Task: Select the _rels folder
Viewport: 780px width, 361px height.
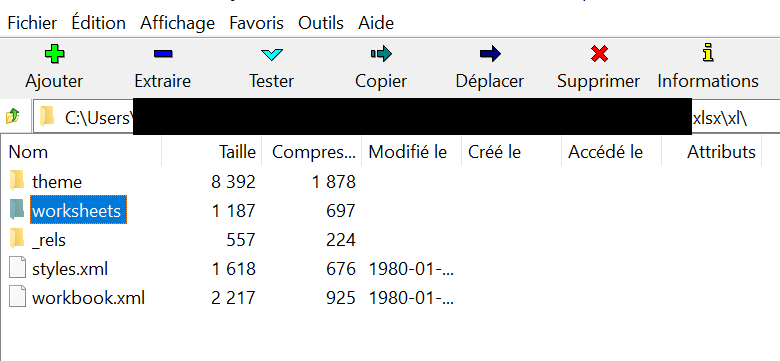Action: [x=49, y=240]
